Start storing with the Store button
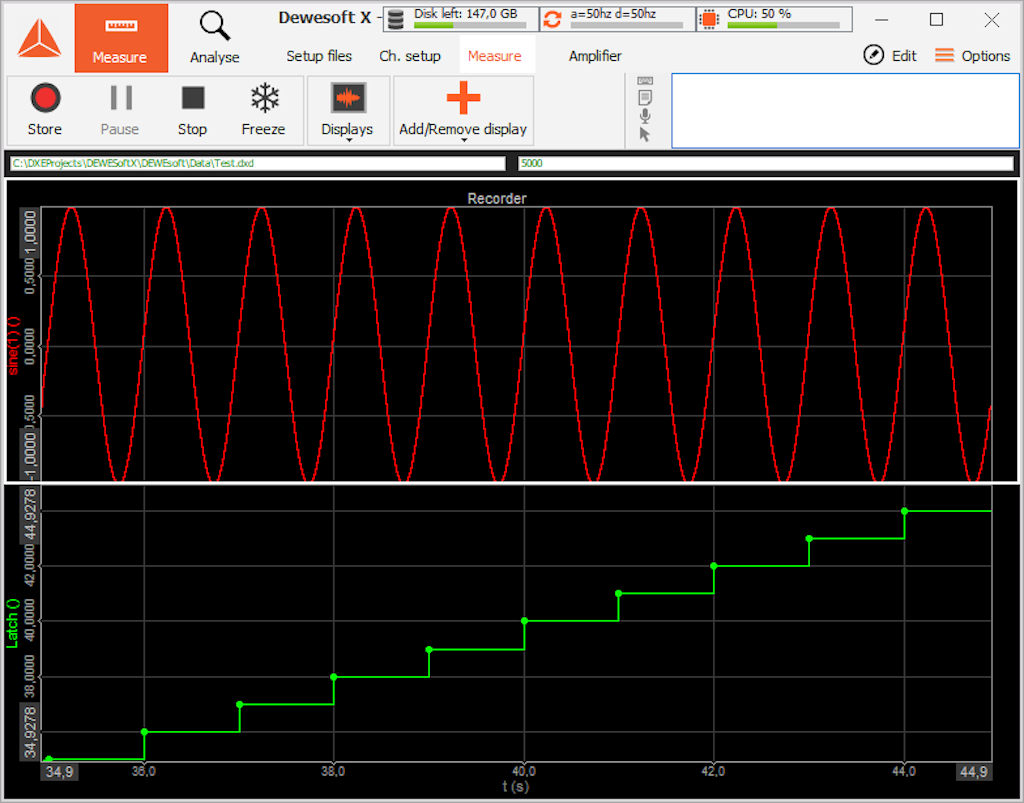 pyautogui.click(x=45, y=110)
